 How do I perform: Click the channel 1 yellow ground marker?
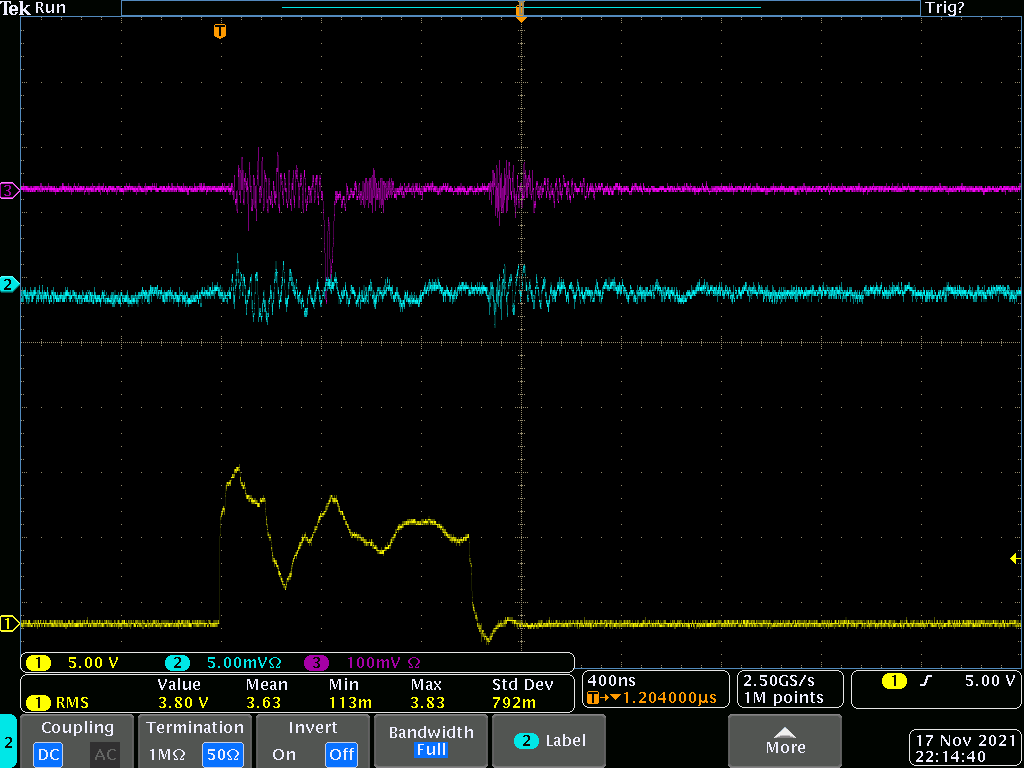[x=8, y=624]
